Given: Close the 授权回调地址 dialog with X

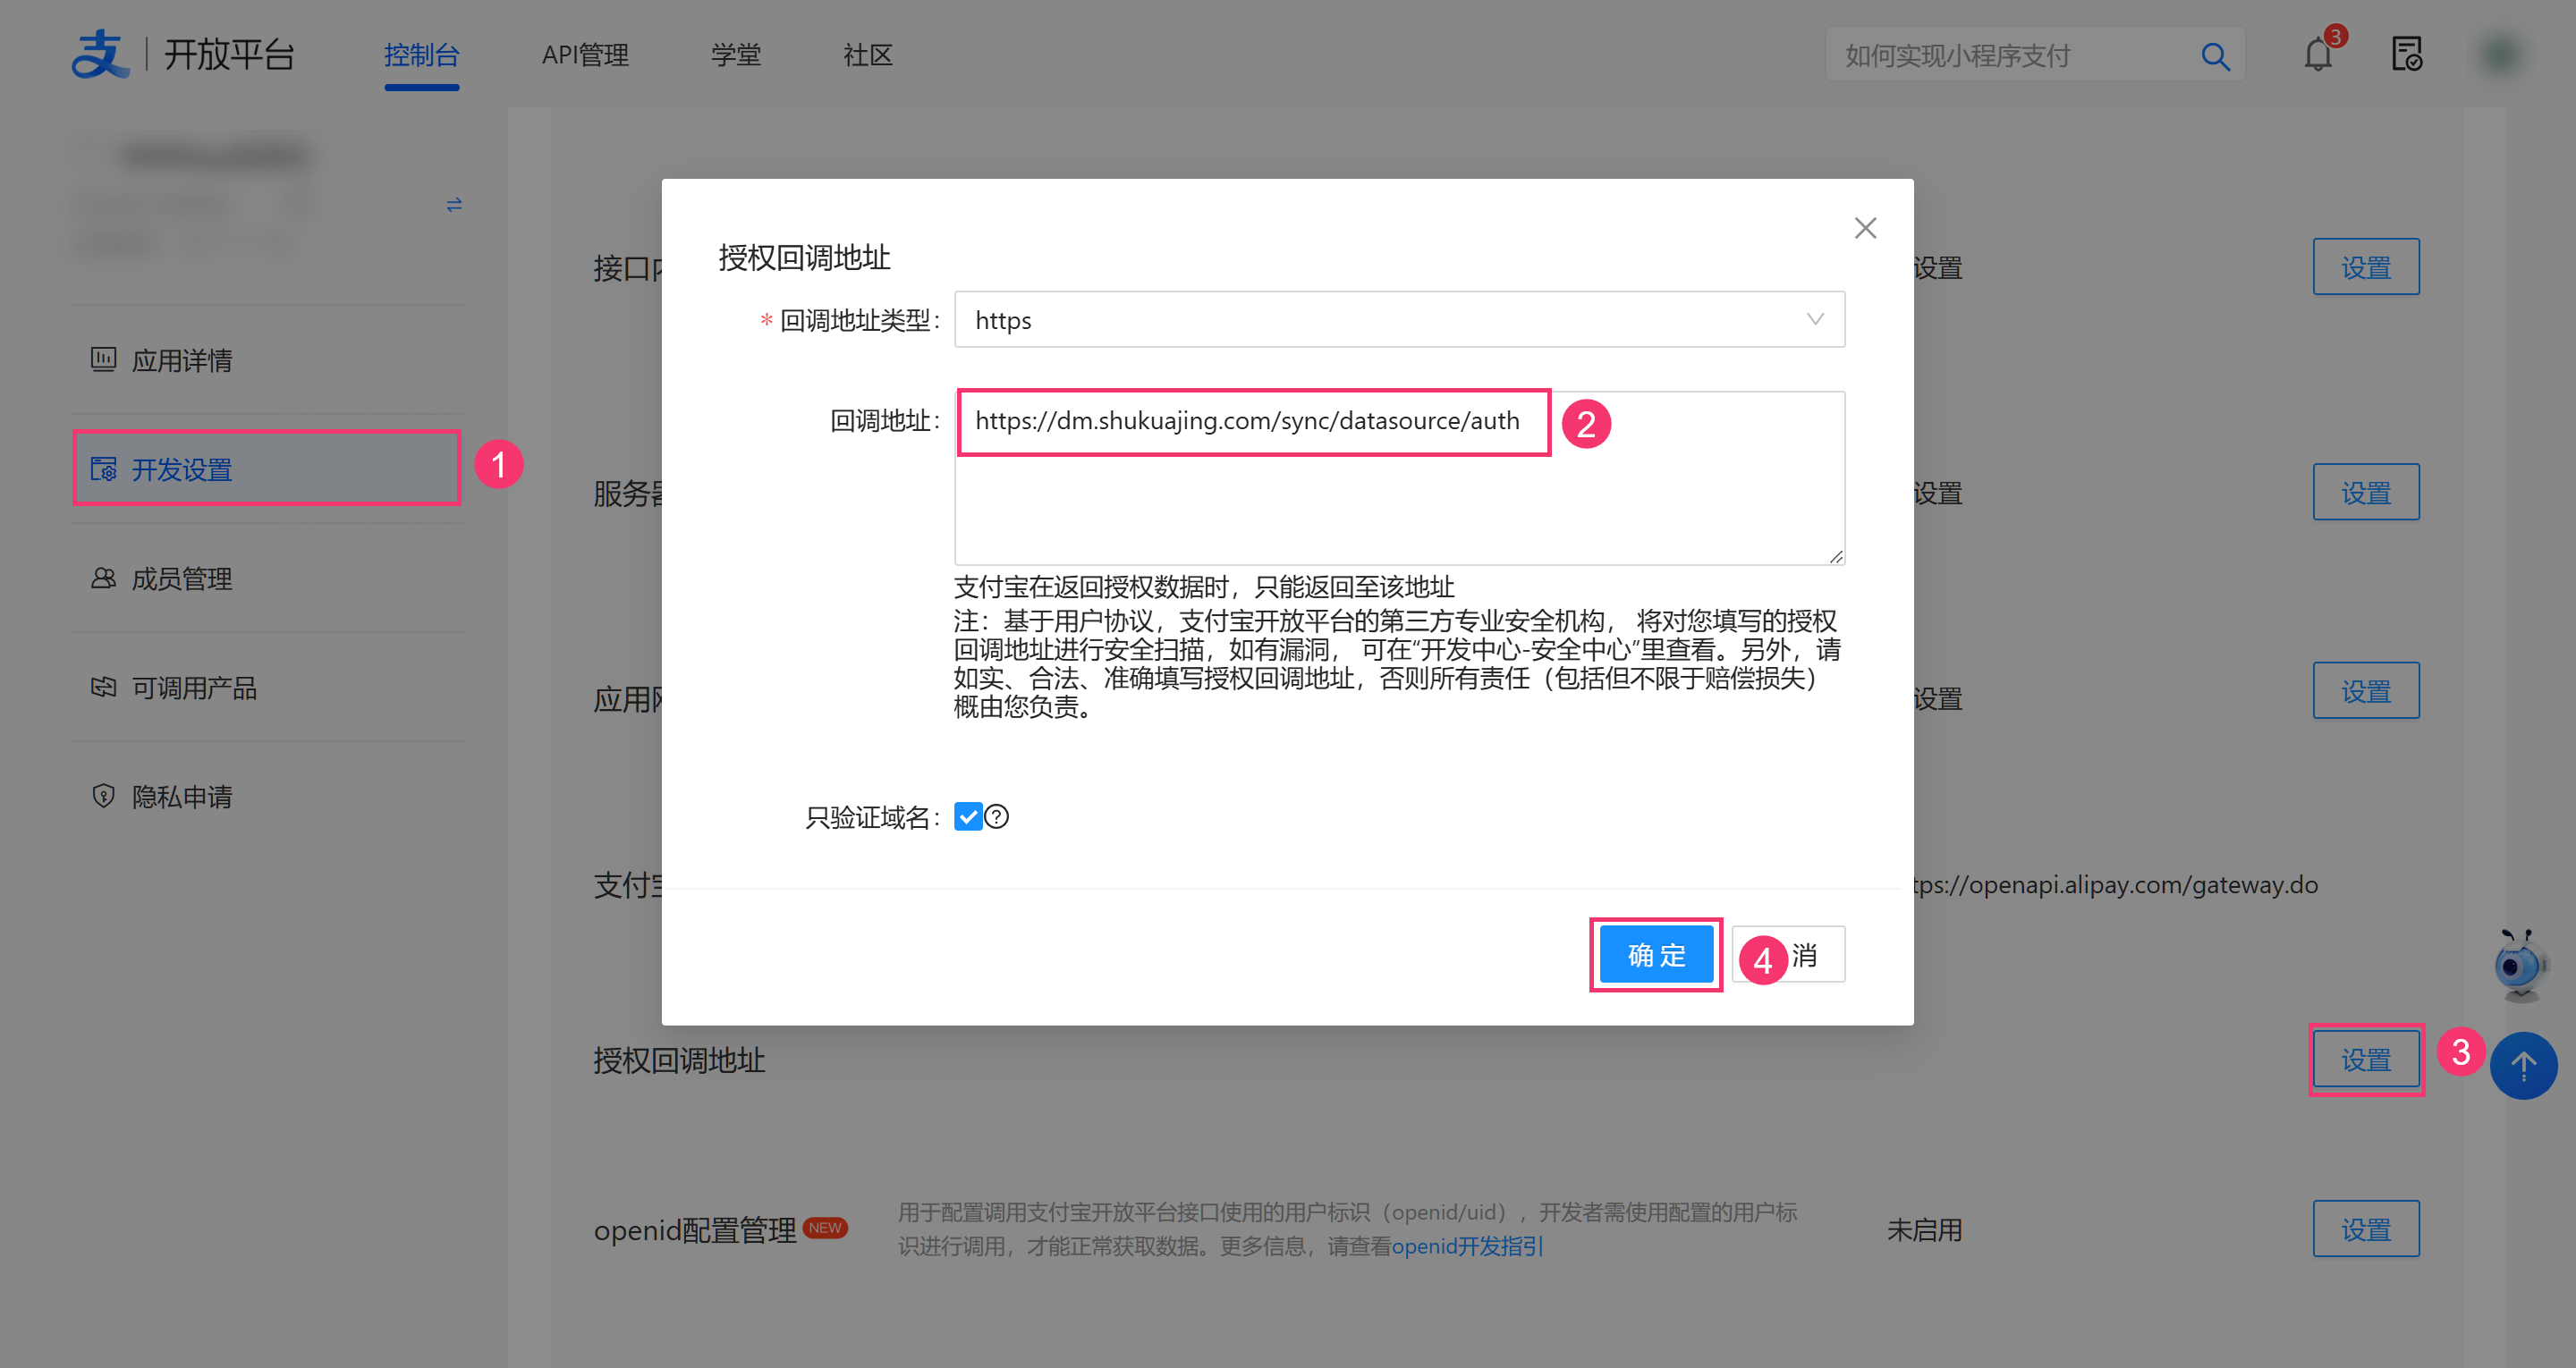Looking at the screenshot, I should [x=1865, y=228].
